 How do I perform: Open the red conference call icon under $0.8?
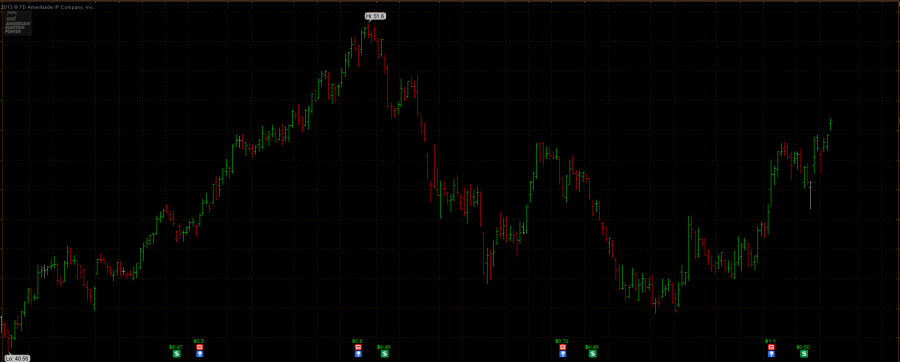358,347
